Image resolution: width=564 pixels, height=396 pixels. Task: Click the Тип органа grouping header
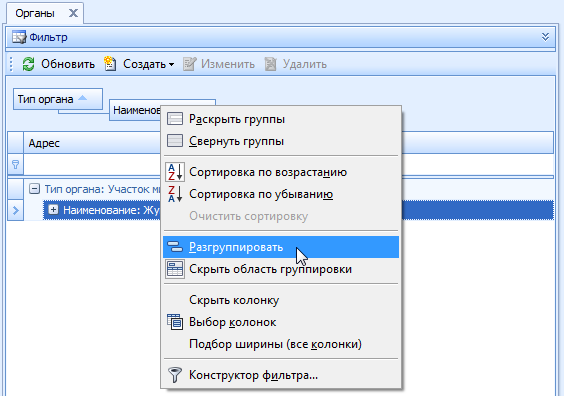(58, 99)
